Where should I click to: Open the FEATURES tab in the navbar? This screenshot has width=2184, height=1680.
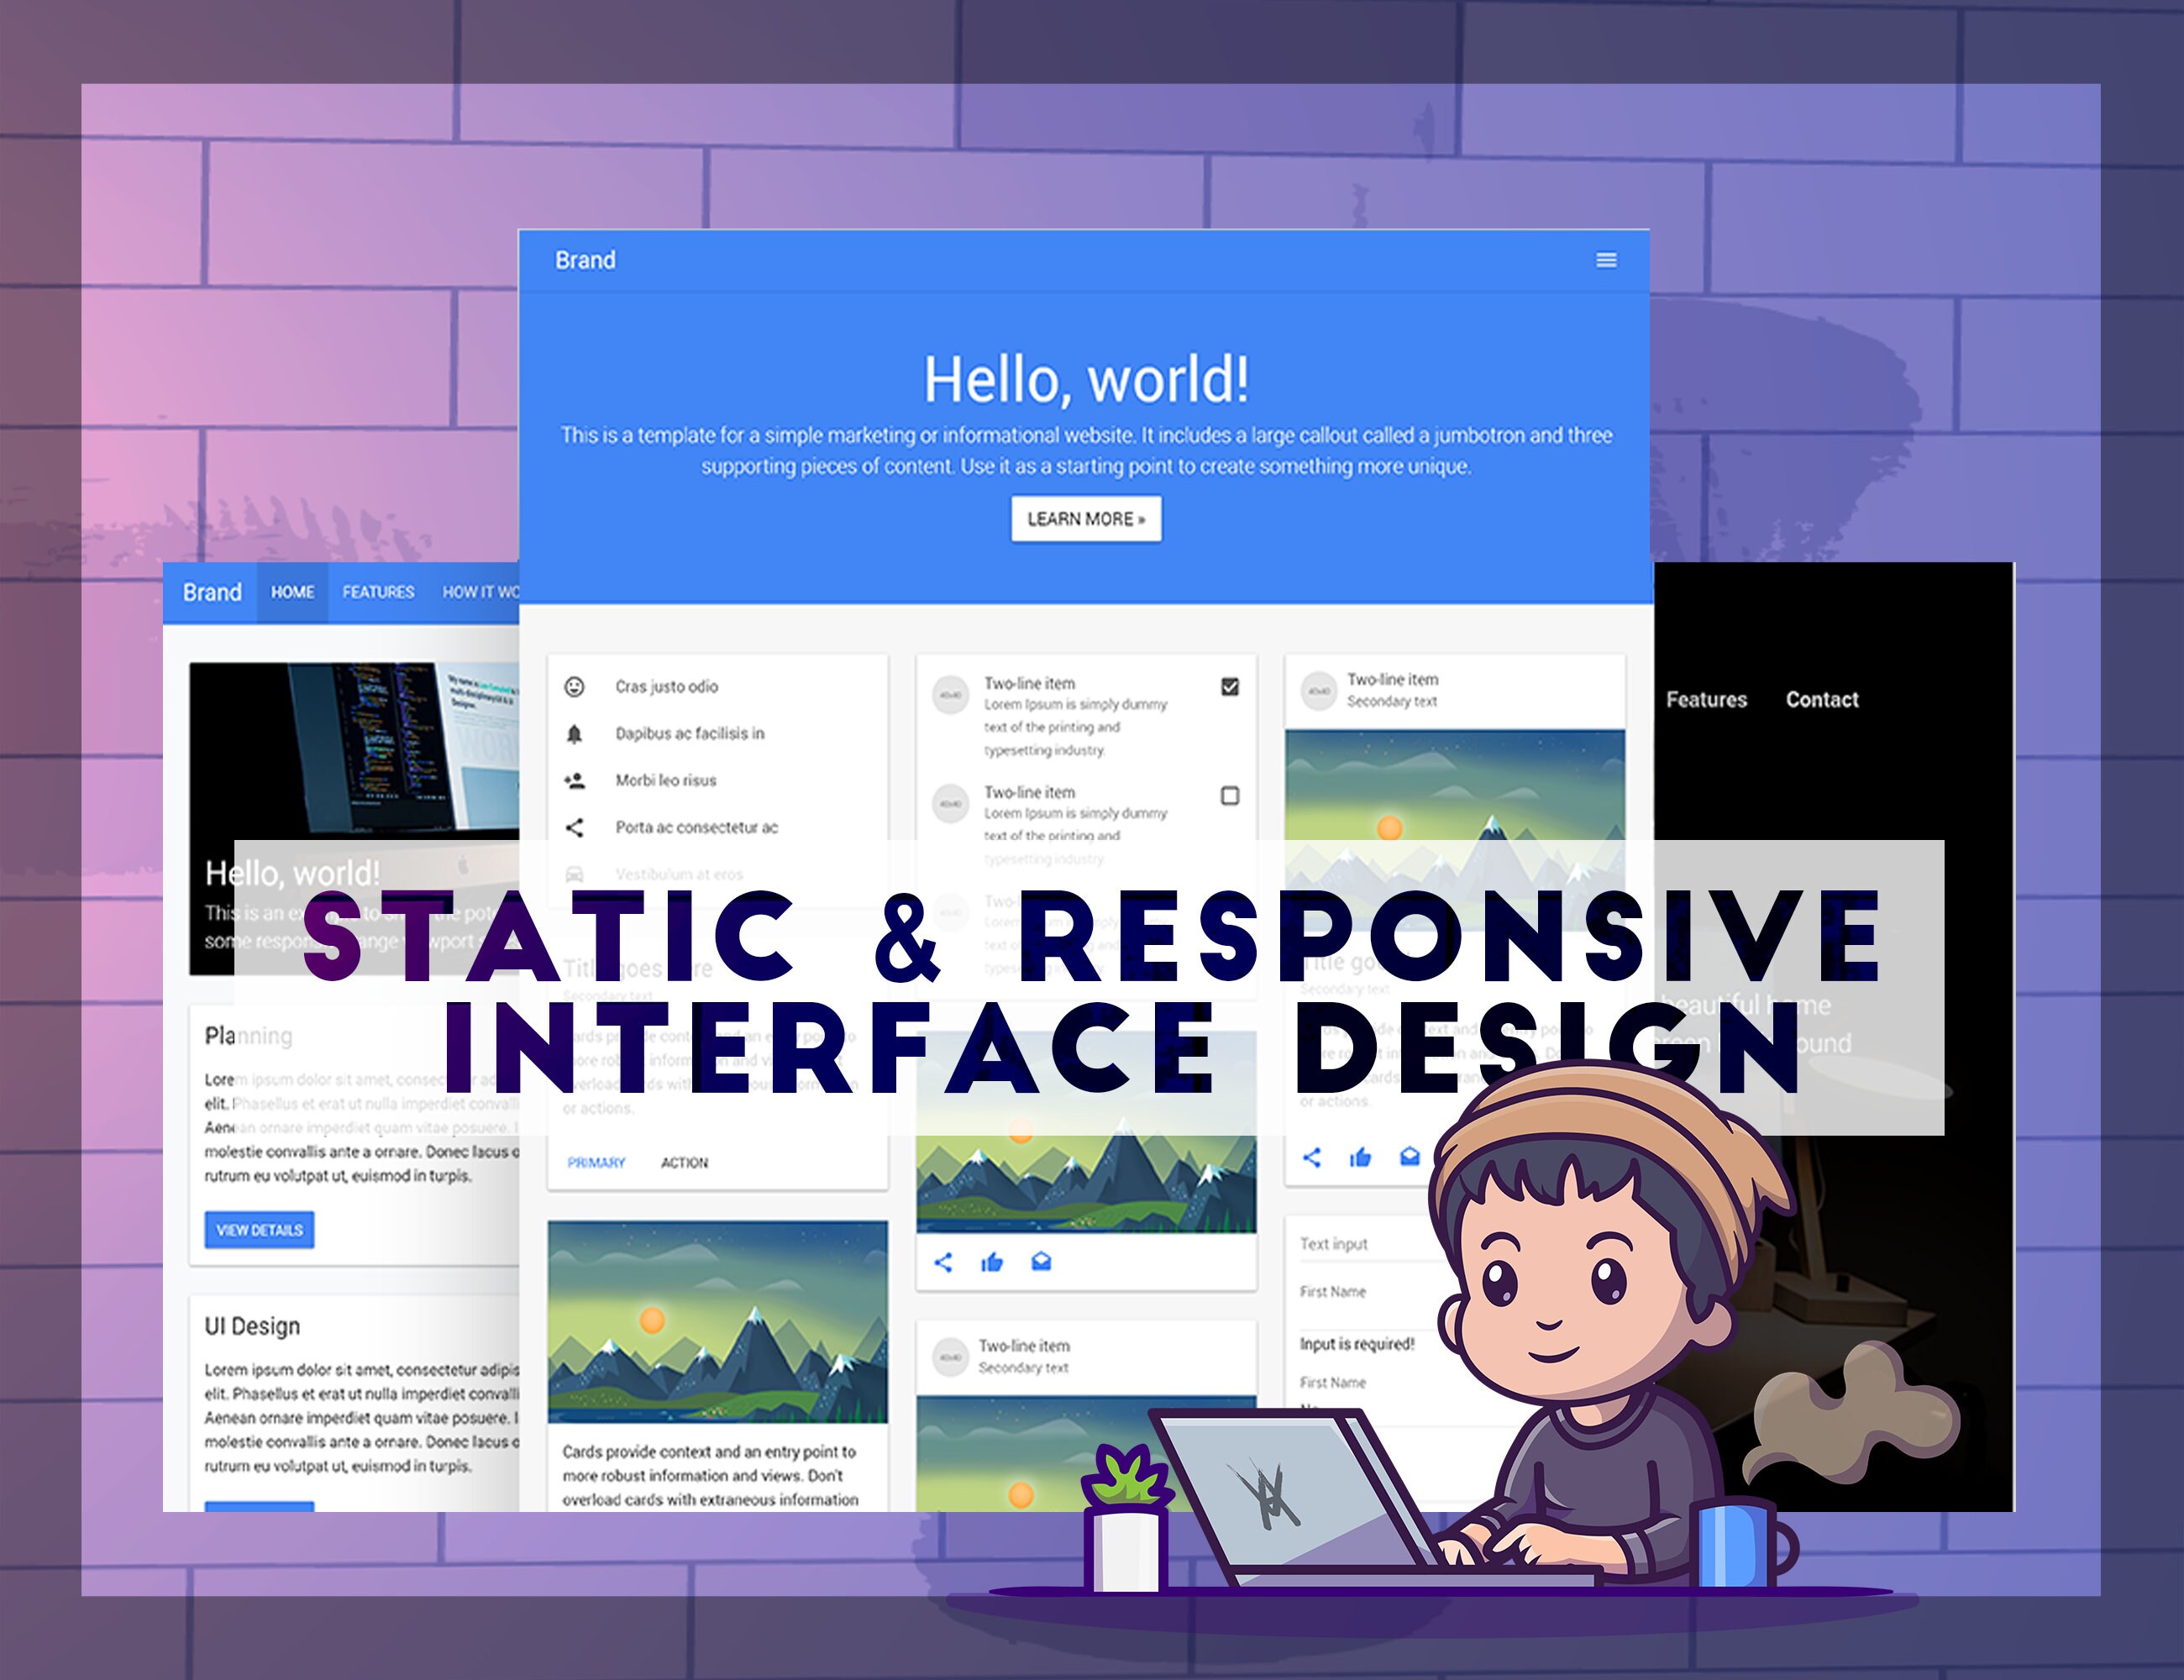[x=378, y=592]
